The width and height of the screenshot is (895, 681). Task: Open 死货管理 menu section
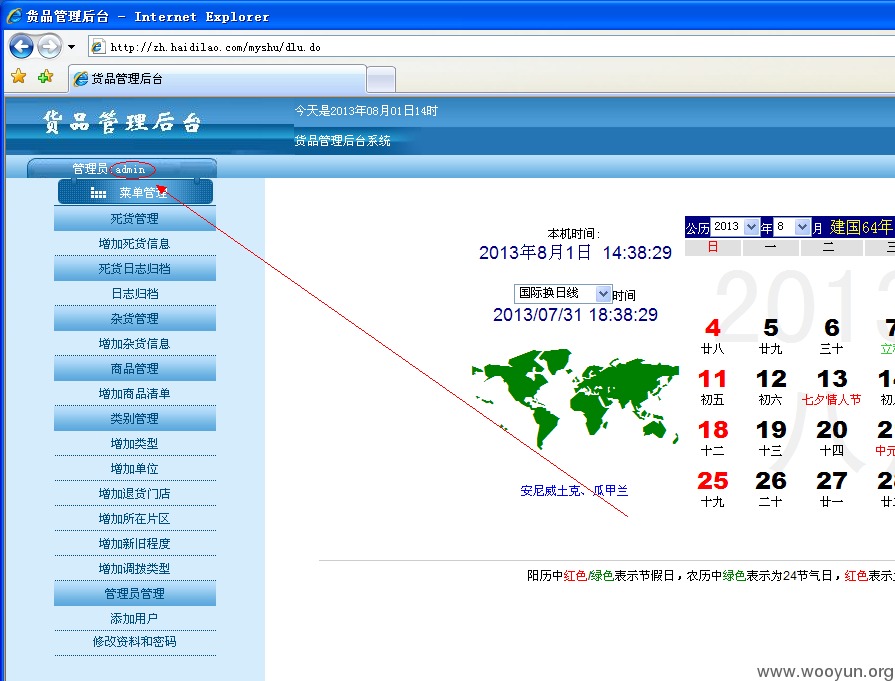click(x=135, y=219)
